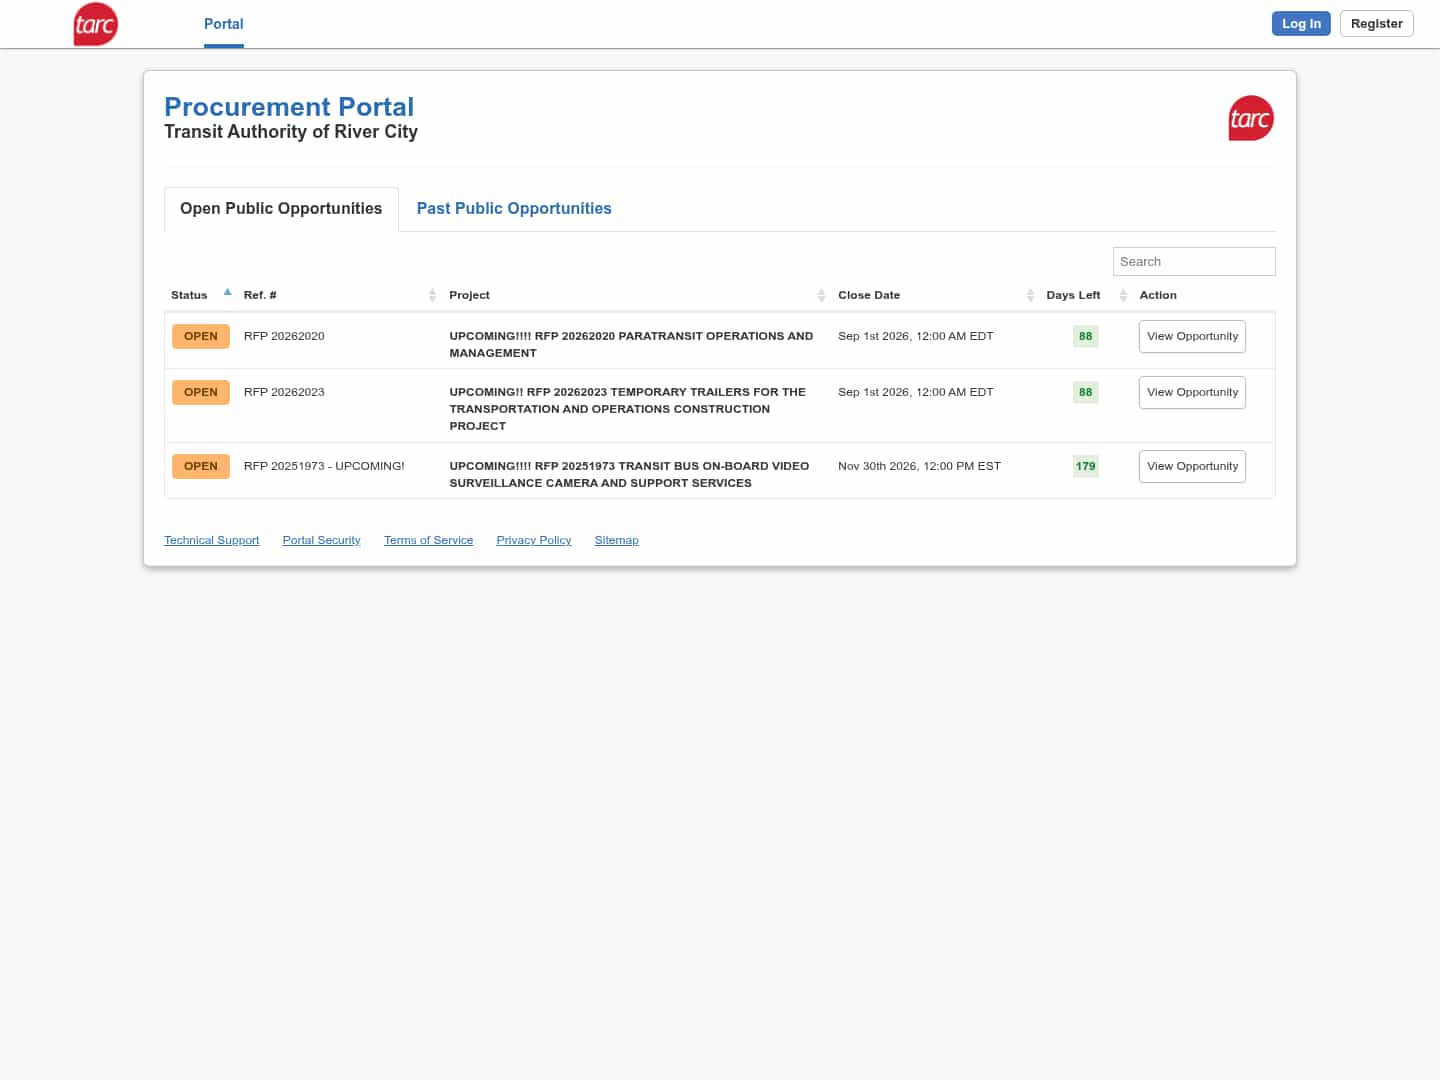Viewport: 1440px width, 1080px height.
Task: Click close date for RFP 20262023
Action: pos(916,393)
